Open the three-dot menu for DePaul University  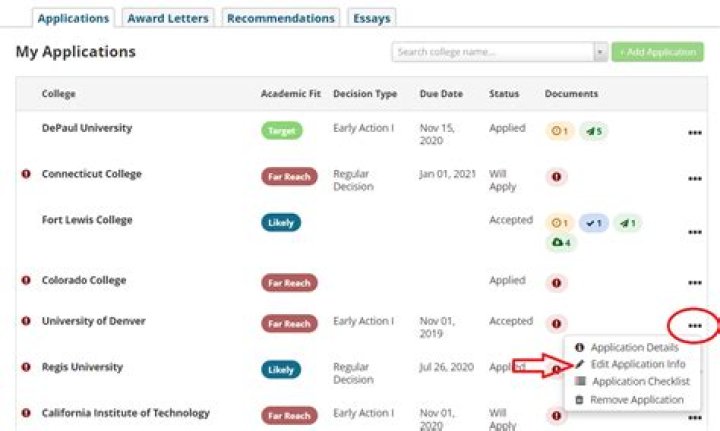click(695, 133)
